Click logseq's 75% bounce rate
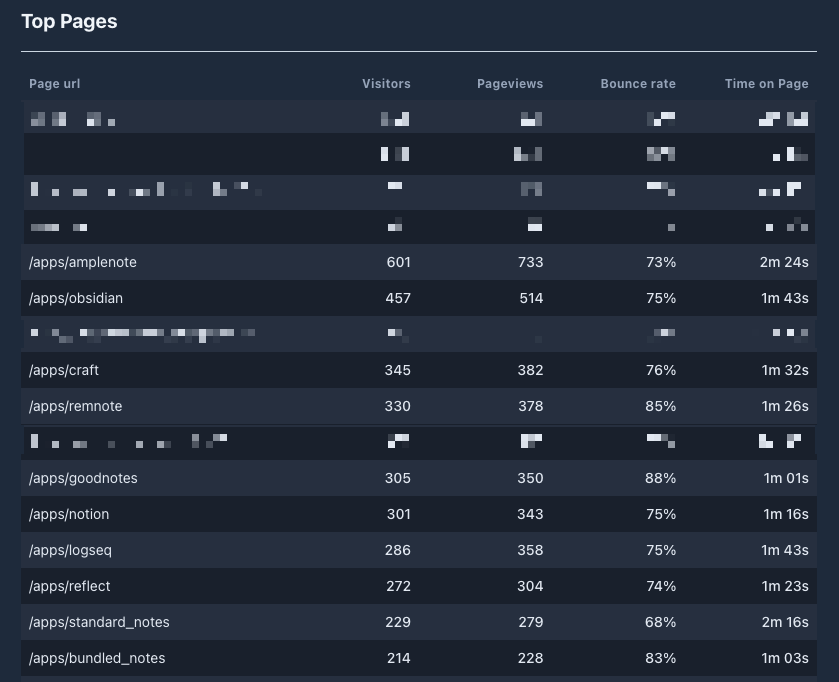Screen dimensions: 839x682 pyautogui.click(x=661, y=550)
